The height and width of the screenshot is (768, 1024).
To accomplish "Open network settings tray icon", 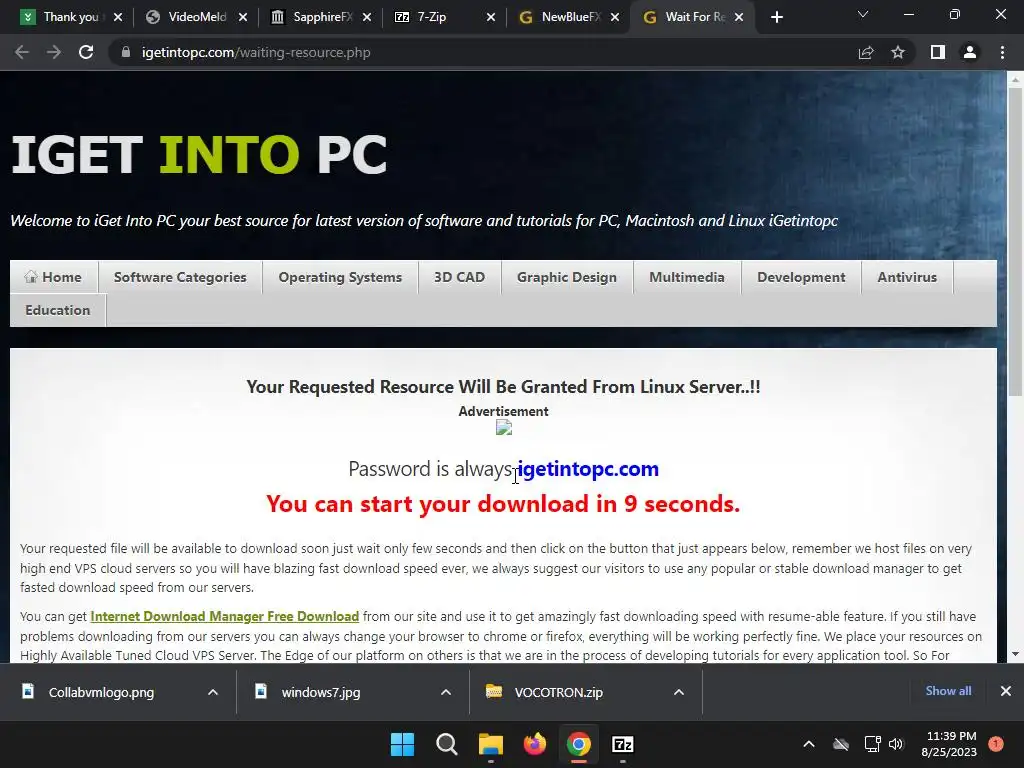I will 872,744.
